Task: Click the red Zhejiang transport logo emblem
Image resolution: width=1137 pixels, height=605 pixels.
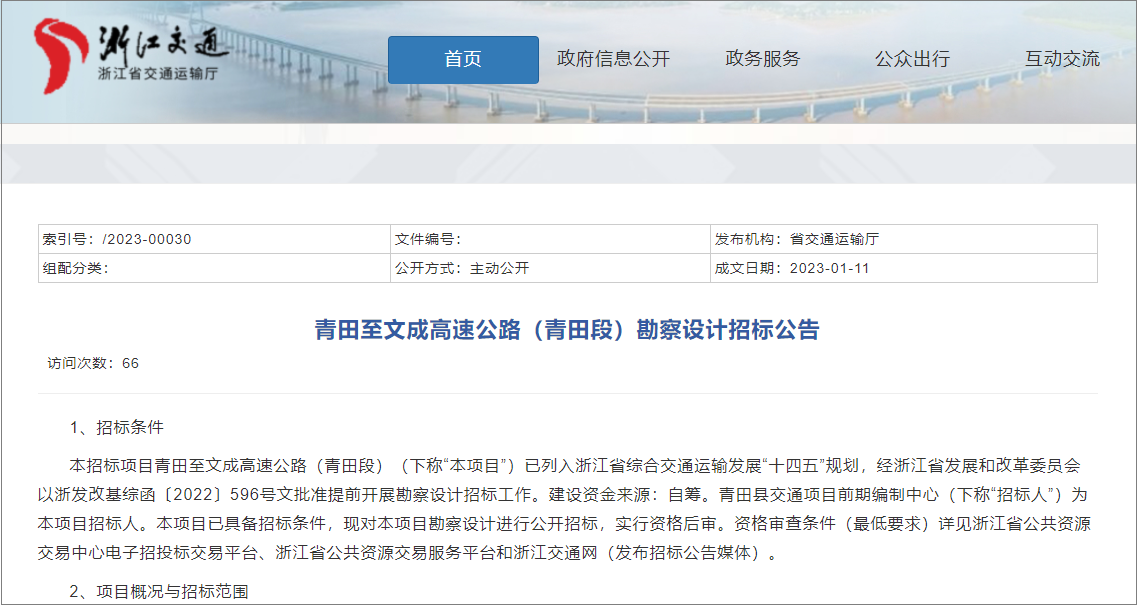Action: [62, 55]
